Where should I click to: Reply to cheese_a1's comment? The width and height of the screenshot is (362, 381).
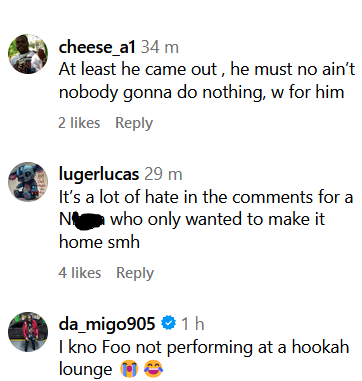point(134,123)
